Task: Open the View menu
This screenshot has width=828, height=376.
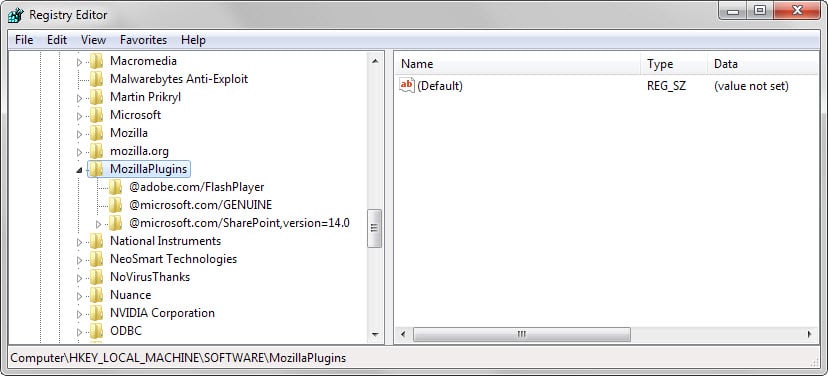Action: pos(93,40)
